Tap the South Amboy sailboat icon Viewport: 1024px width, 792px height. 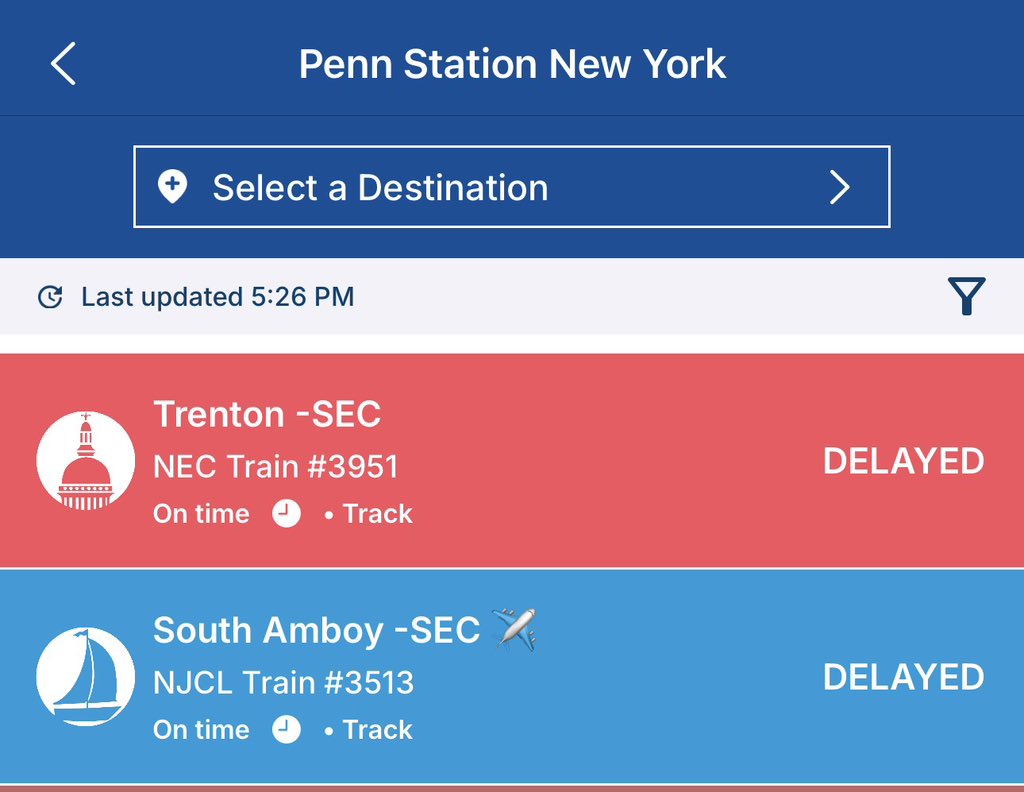(86, 676)
